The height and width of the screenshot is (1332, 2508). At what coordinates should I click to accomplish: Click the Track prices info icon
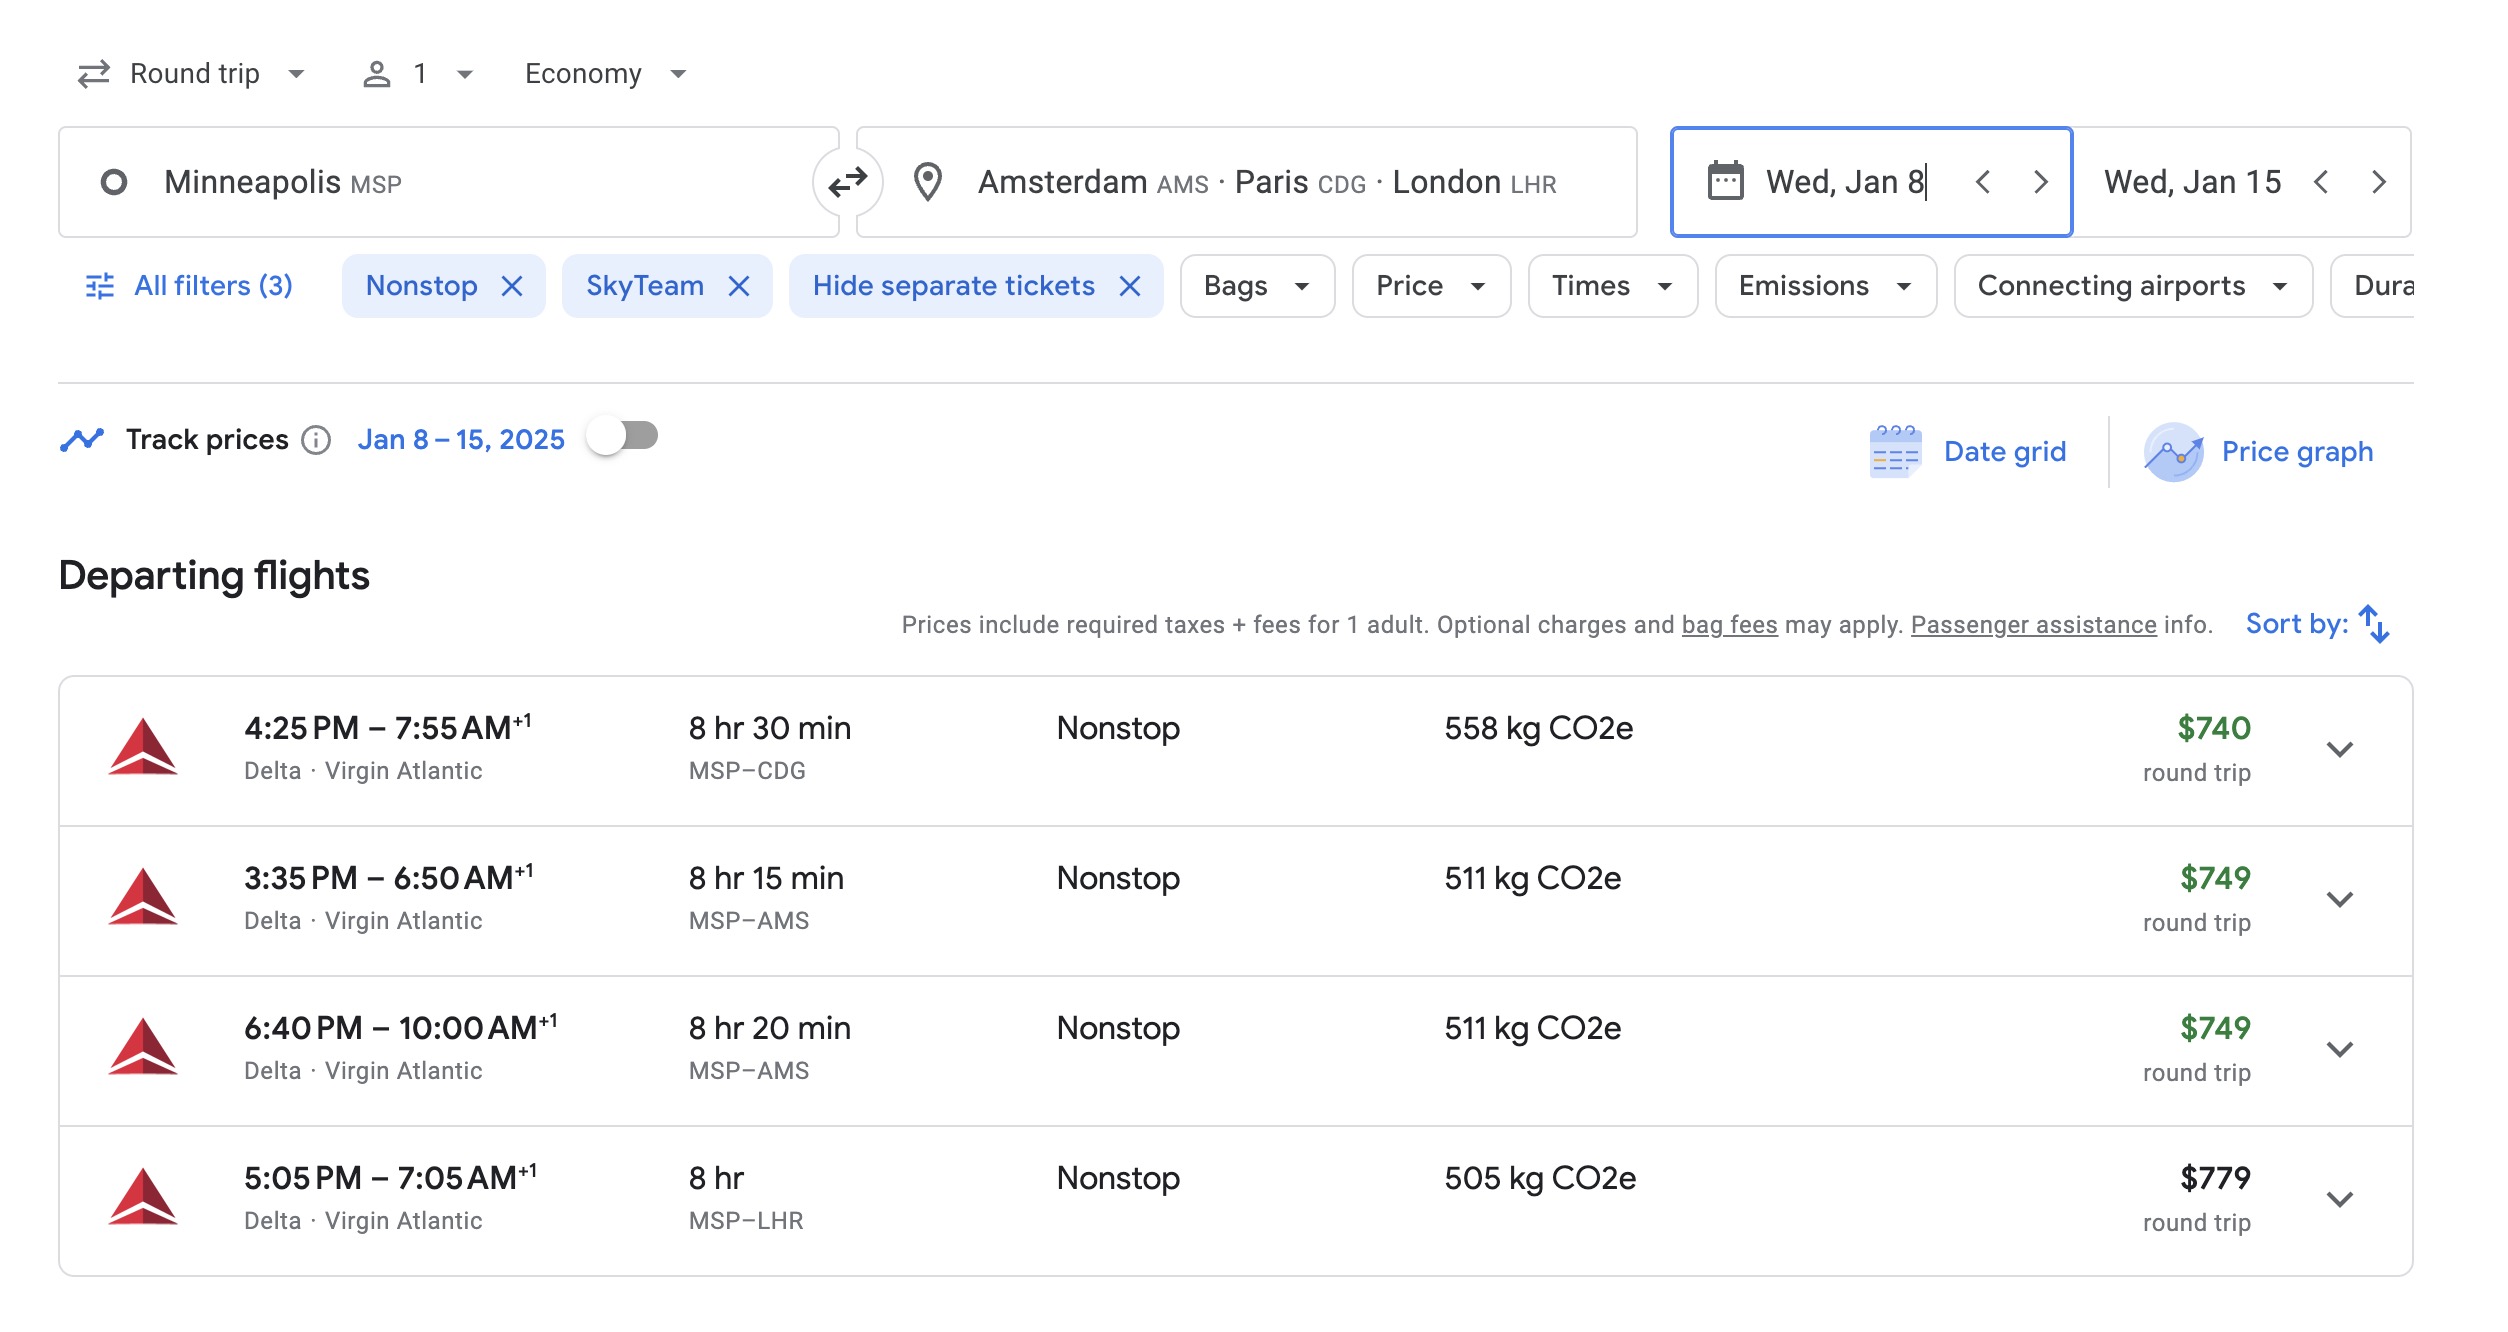pos(316,440)
